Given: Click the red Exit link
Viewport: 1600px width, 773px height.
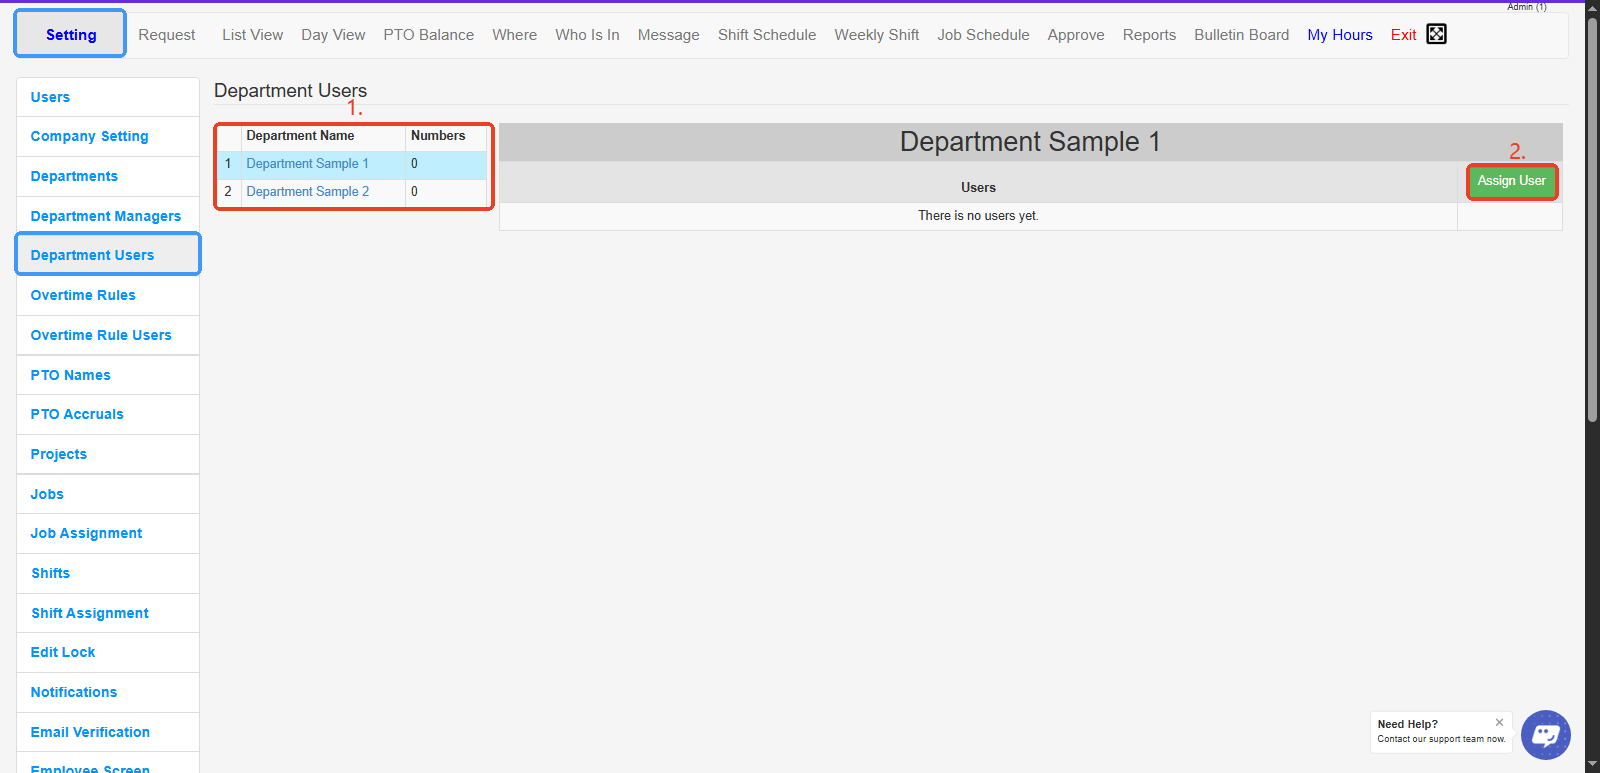Looking at the screenshot, I should point(1403,35).
